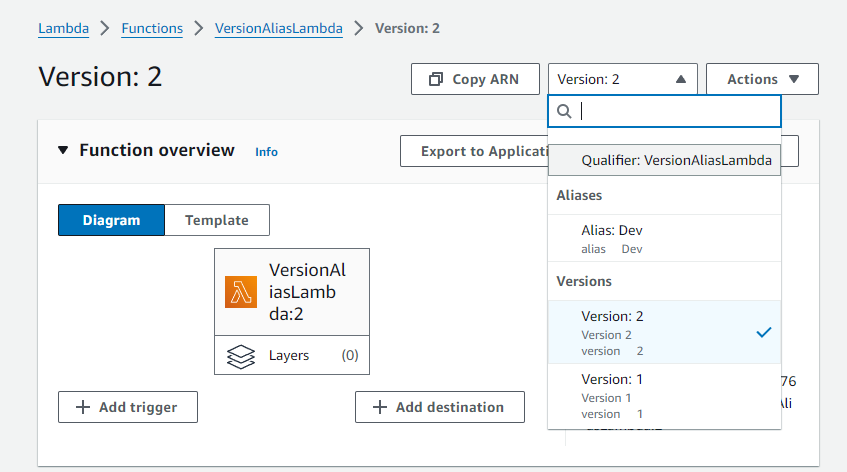This screenshot has height=472, width=847.
Task: Click the plus icon on Add destination
Action: (379, 407)
